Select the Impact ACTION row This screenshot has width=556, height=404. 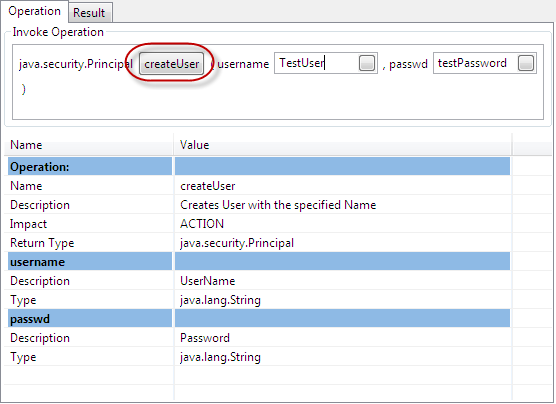tap(259, 224)
